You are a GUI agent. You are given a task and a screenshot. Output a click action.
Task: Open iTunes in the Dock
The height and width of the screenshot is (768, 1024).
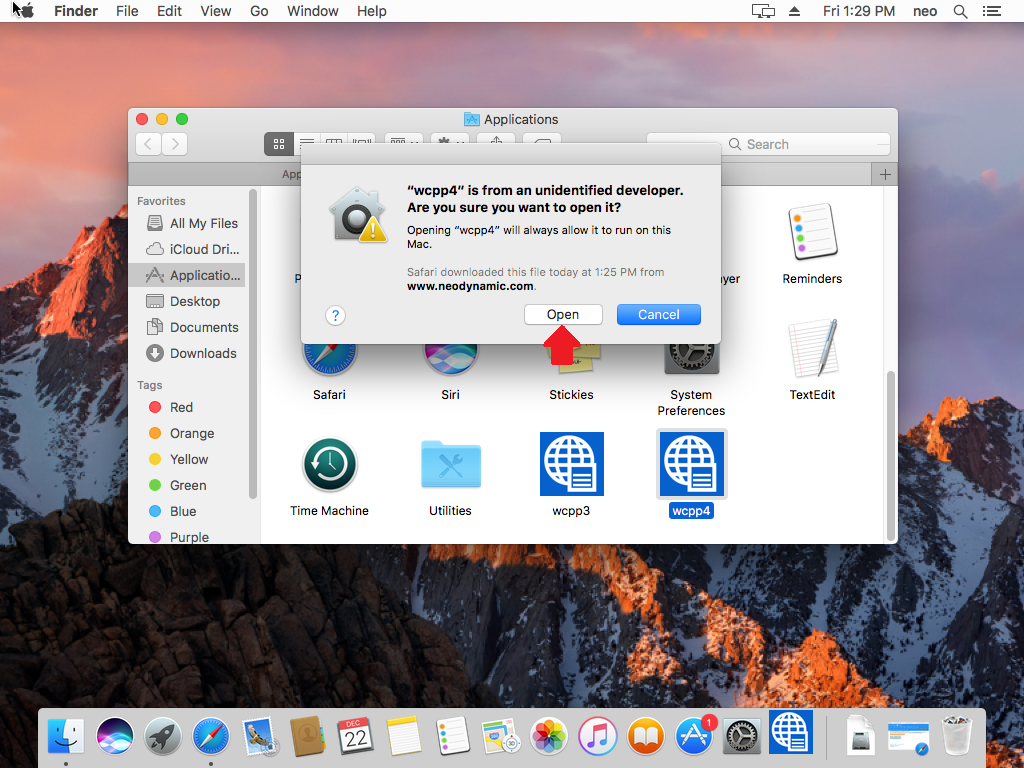point(597,736)
